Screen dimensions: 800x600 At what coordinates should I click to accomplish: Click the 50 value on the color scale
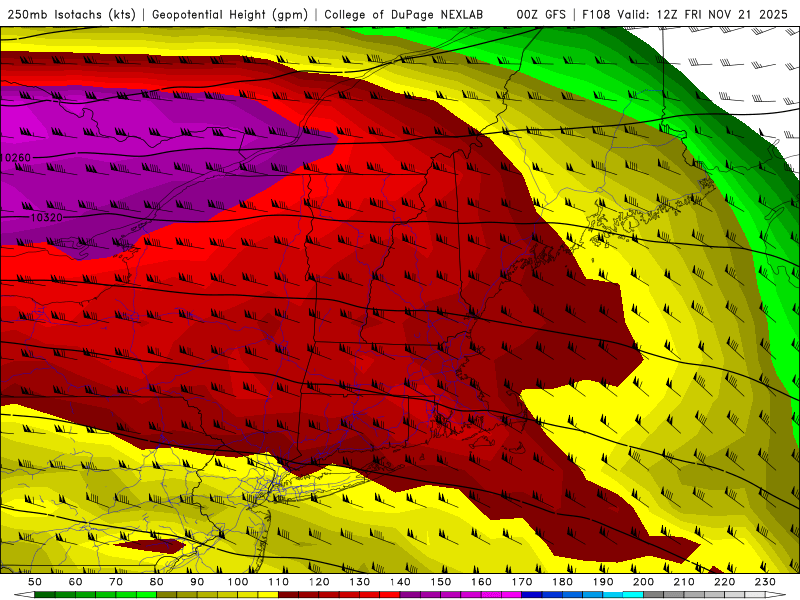[35, 582]
